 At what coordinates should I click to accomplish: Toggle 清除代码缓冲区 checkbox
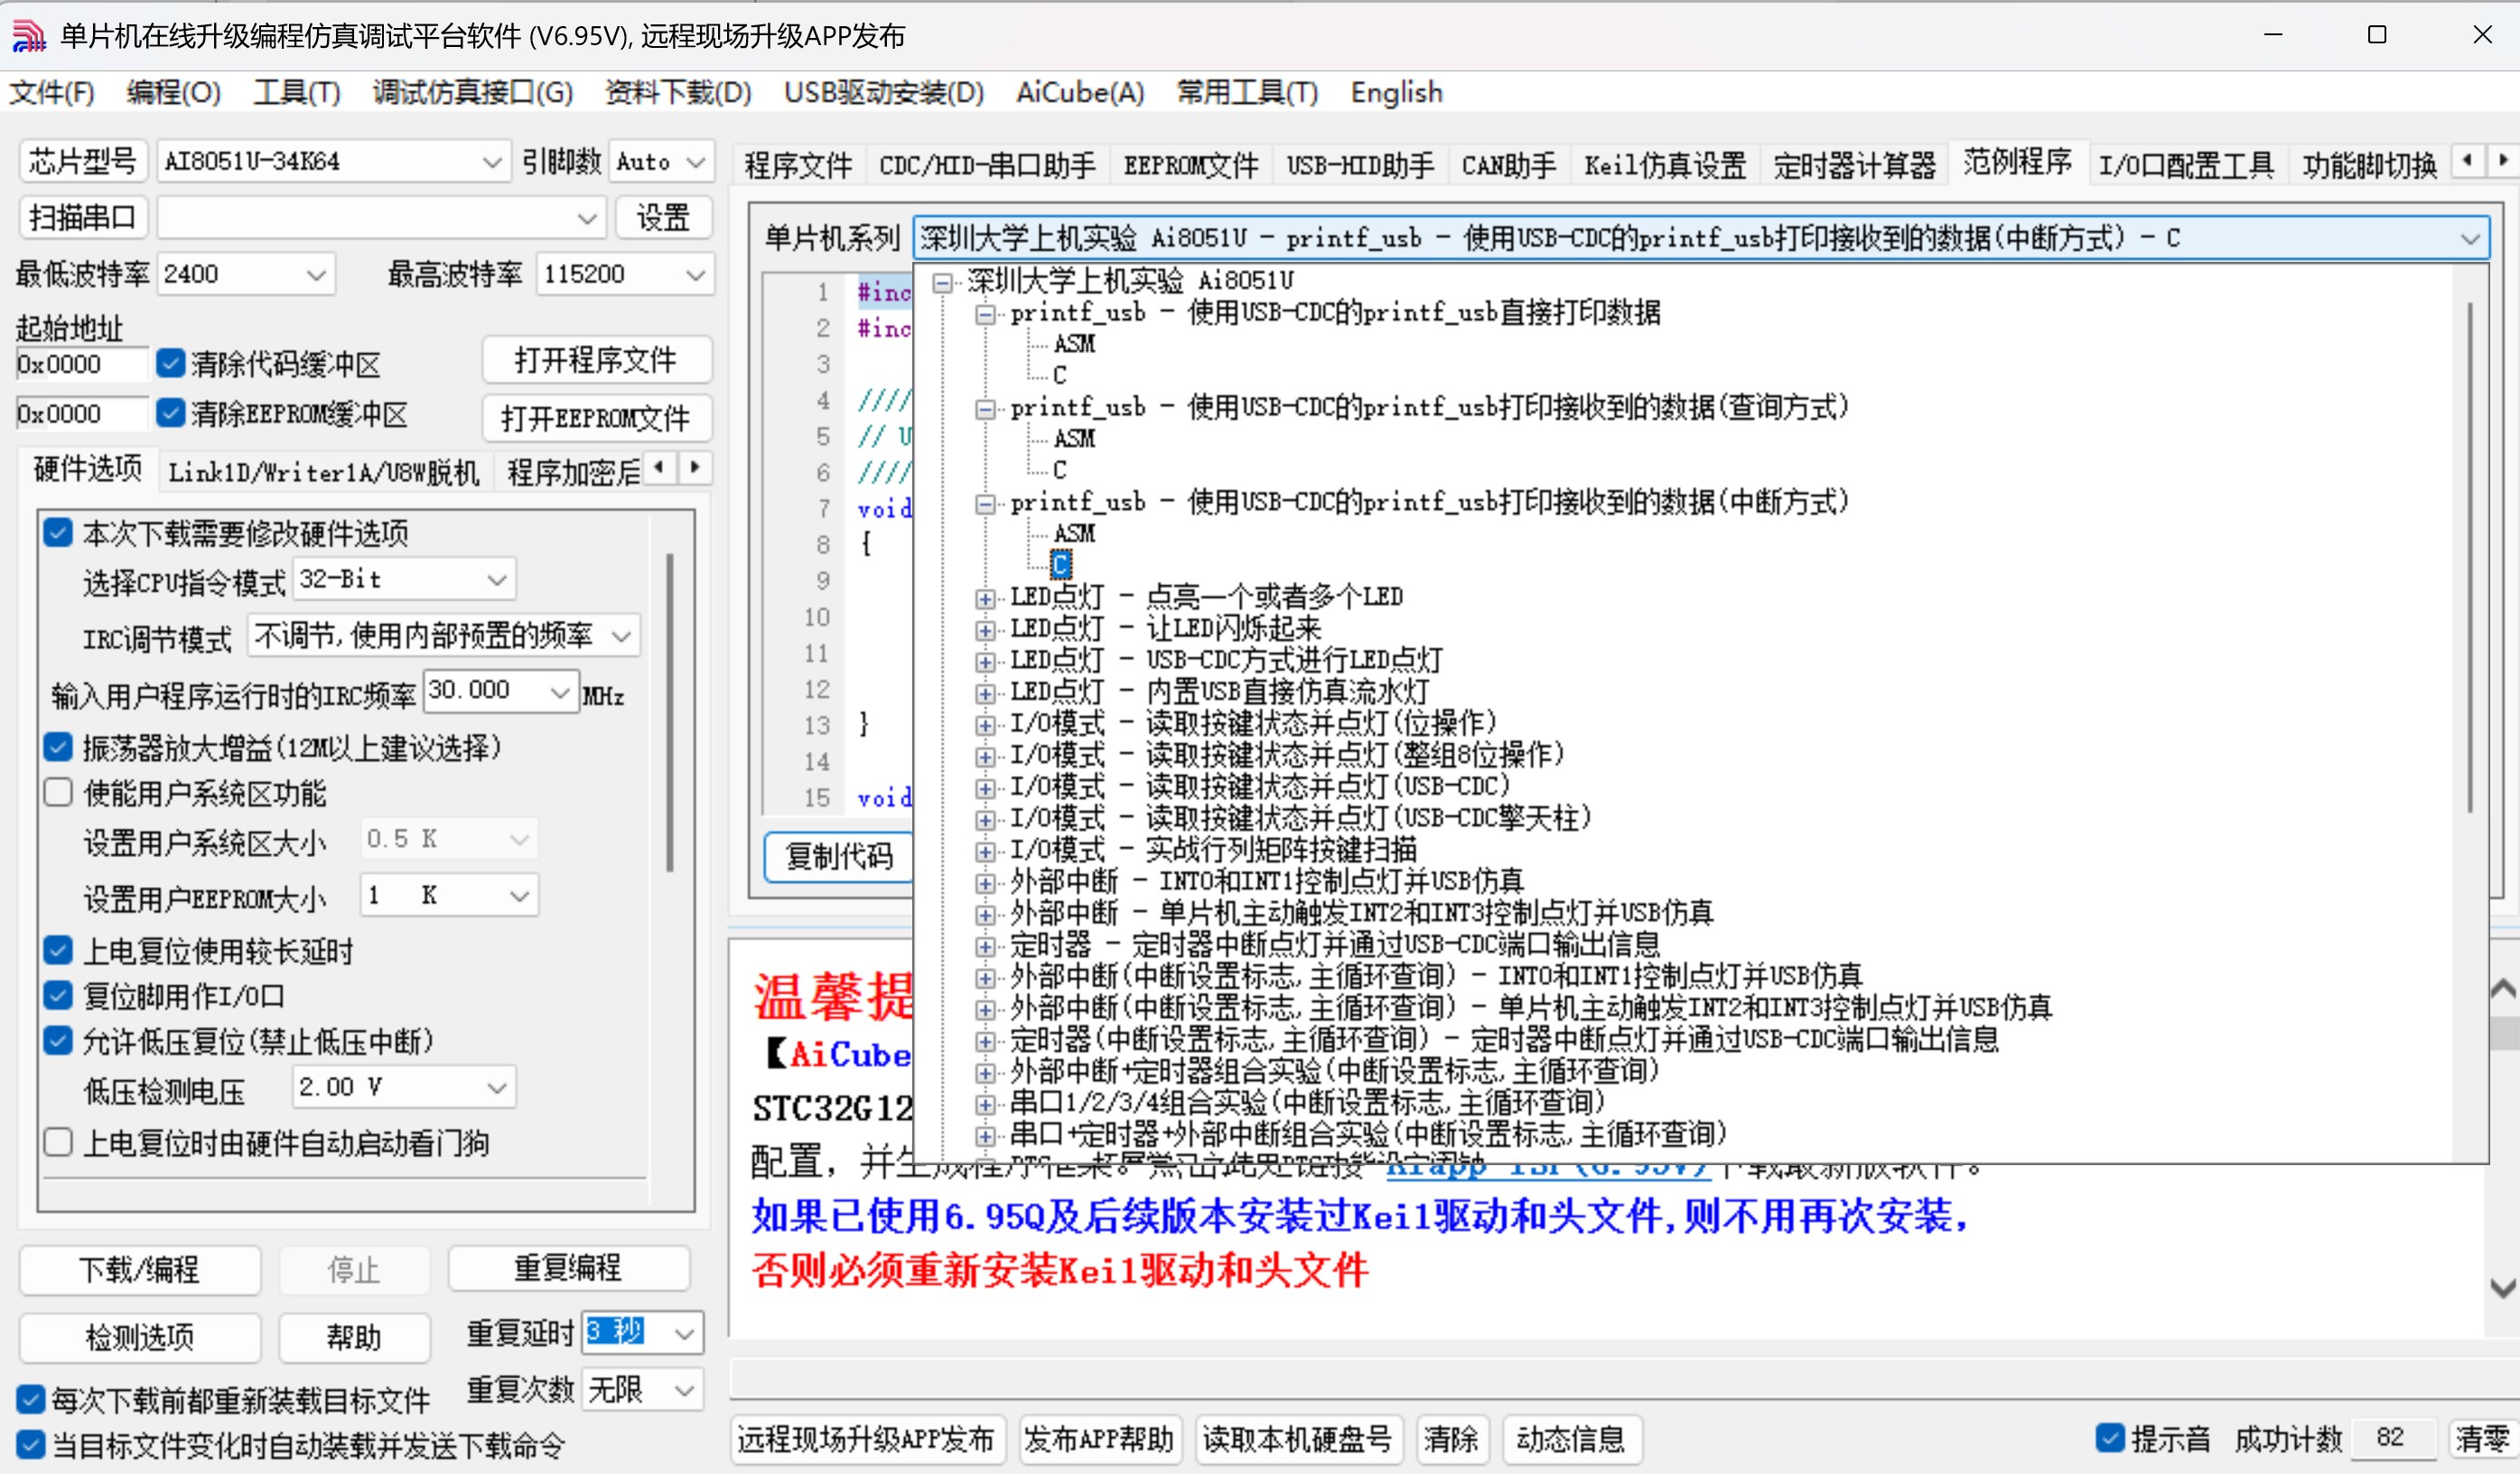[171, 363]
